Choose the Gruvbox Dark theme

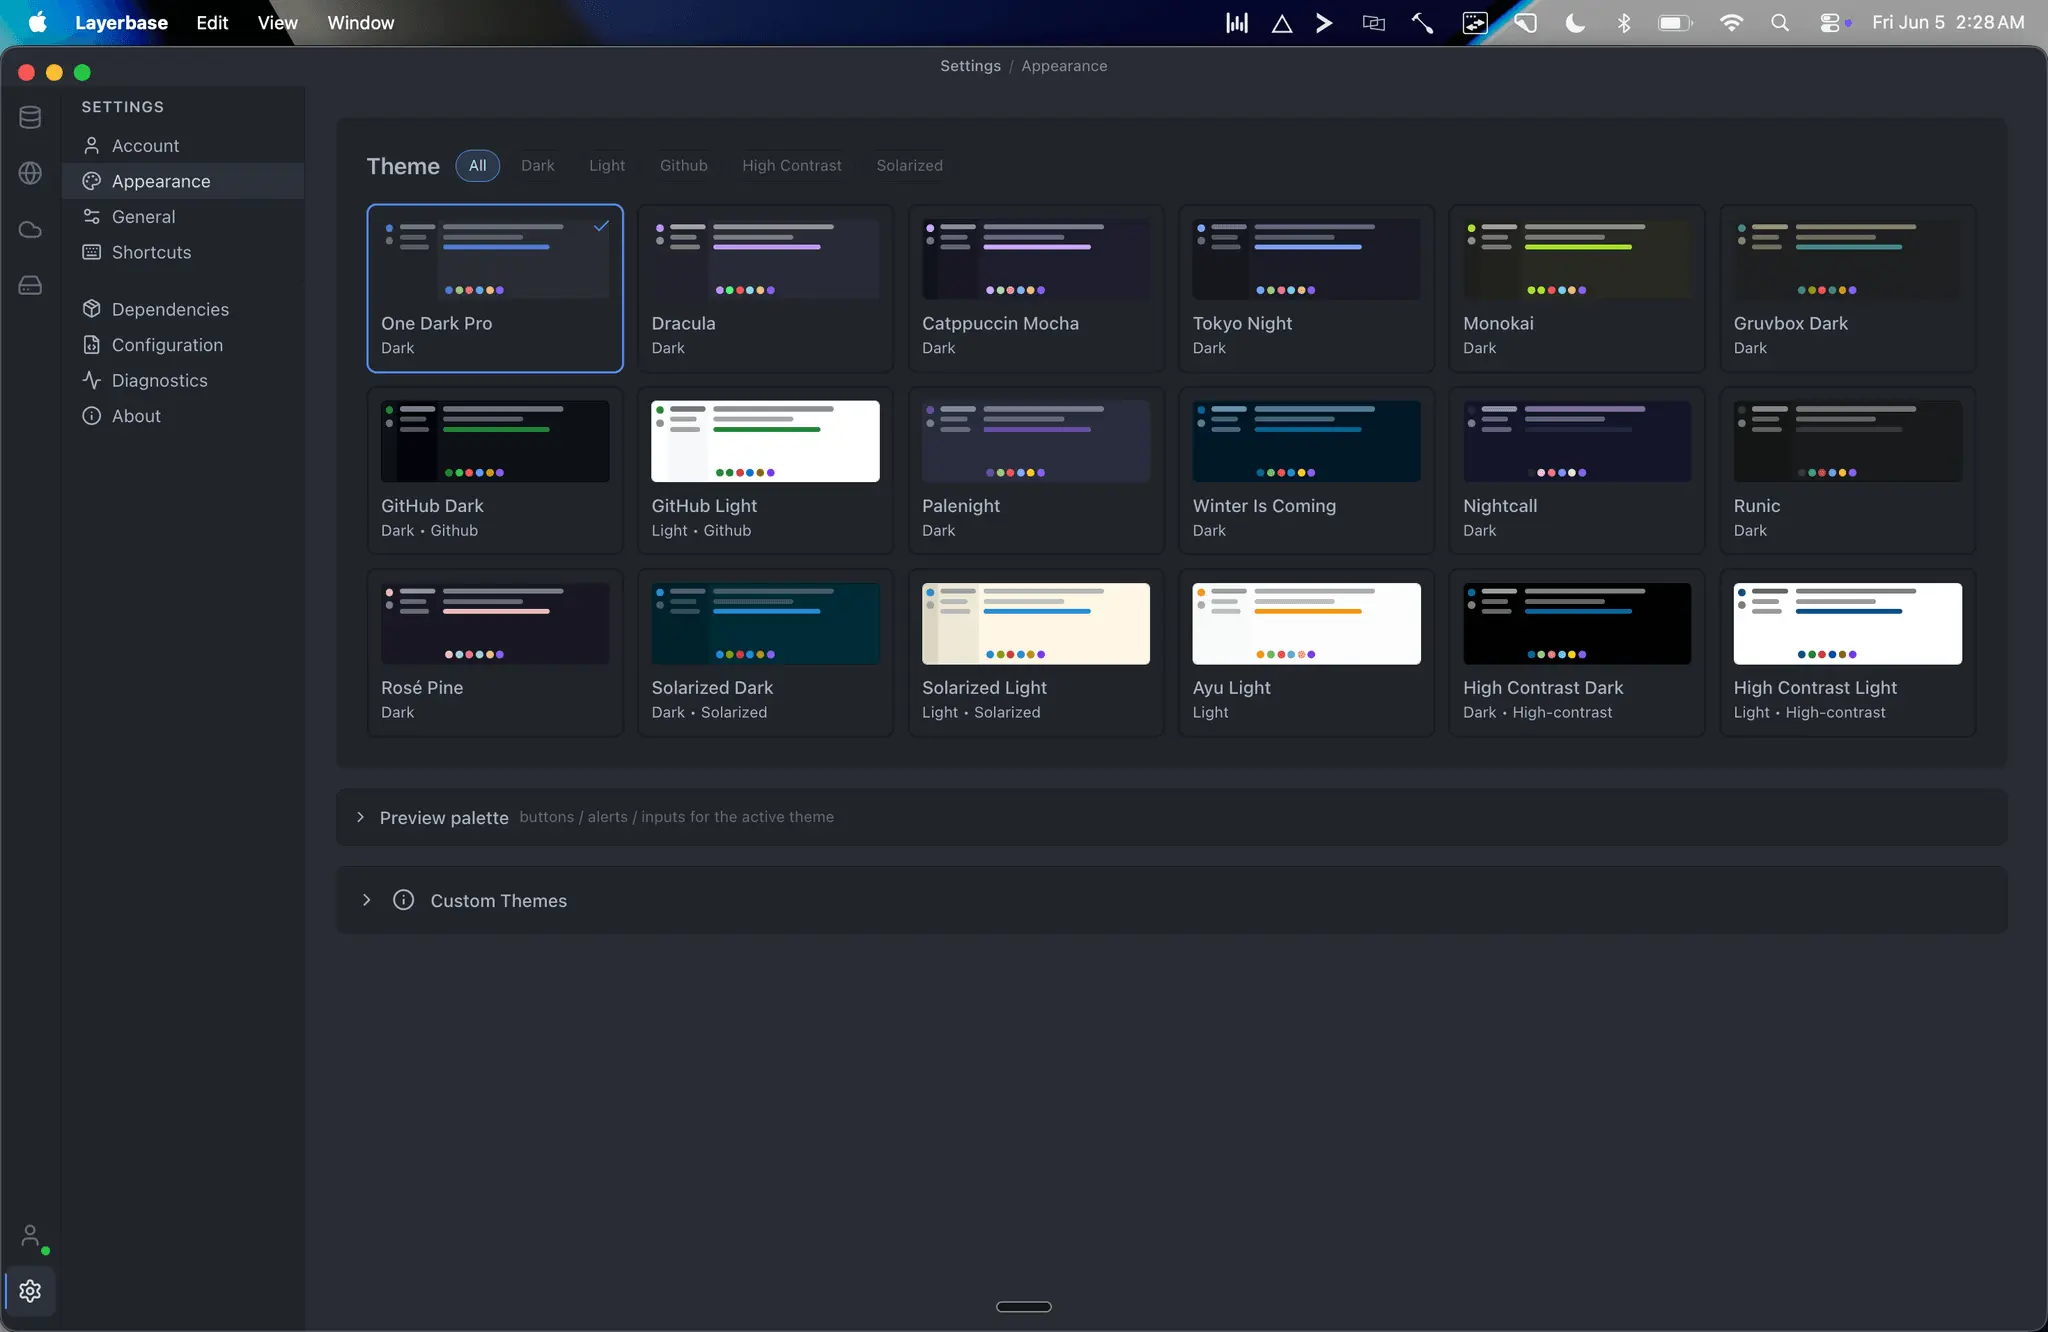point(1847,289)
